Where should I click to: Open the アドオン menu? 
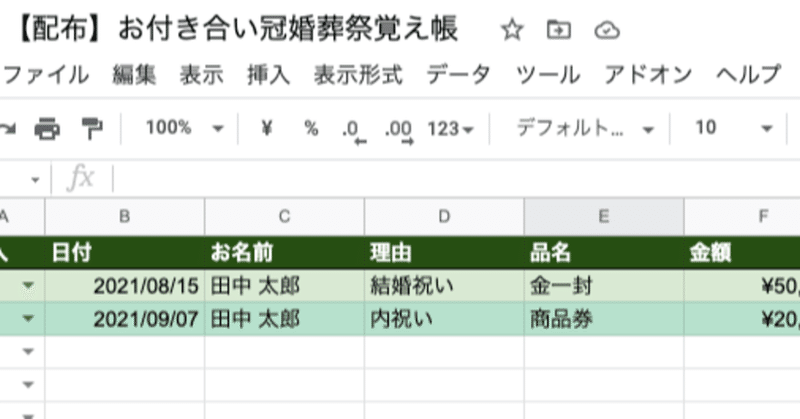click(648, 75)
